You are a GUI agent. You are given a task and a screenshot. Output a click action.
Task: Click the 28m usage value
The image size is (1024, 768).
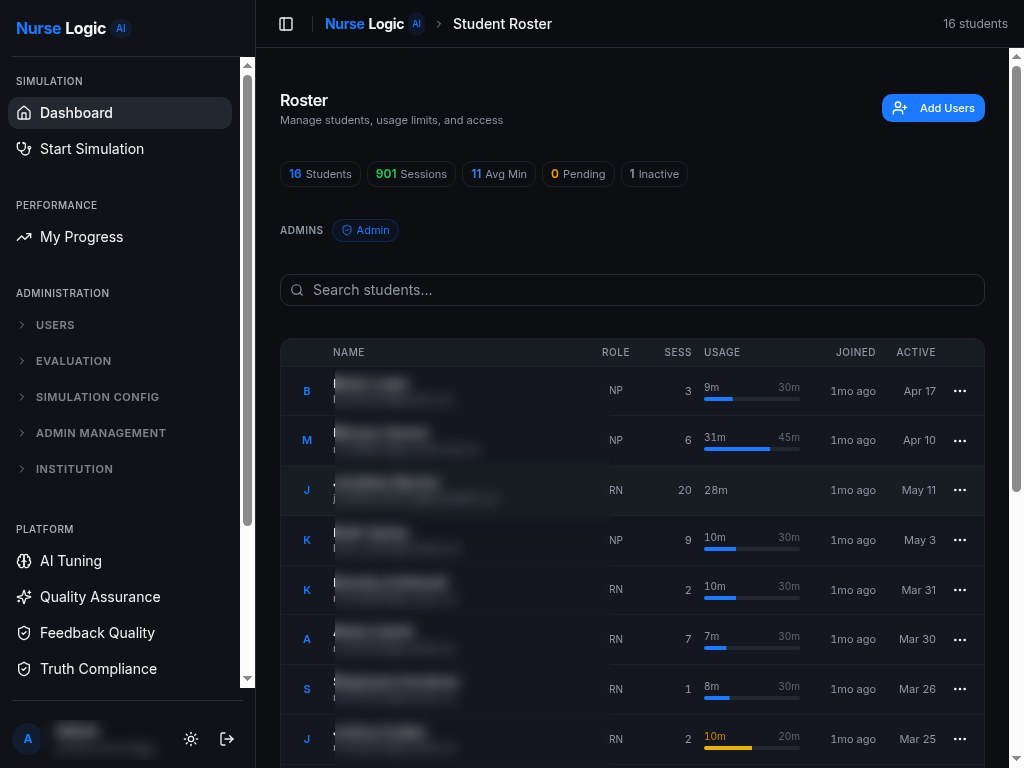coord(716,490)
